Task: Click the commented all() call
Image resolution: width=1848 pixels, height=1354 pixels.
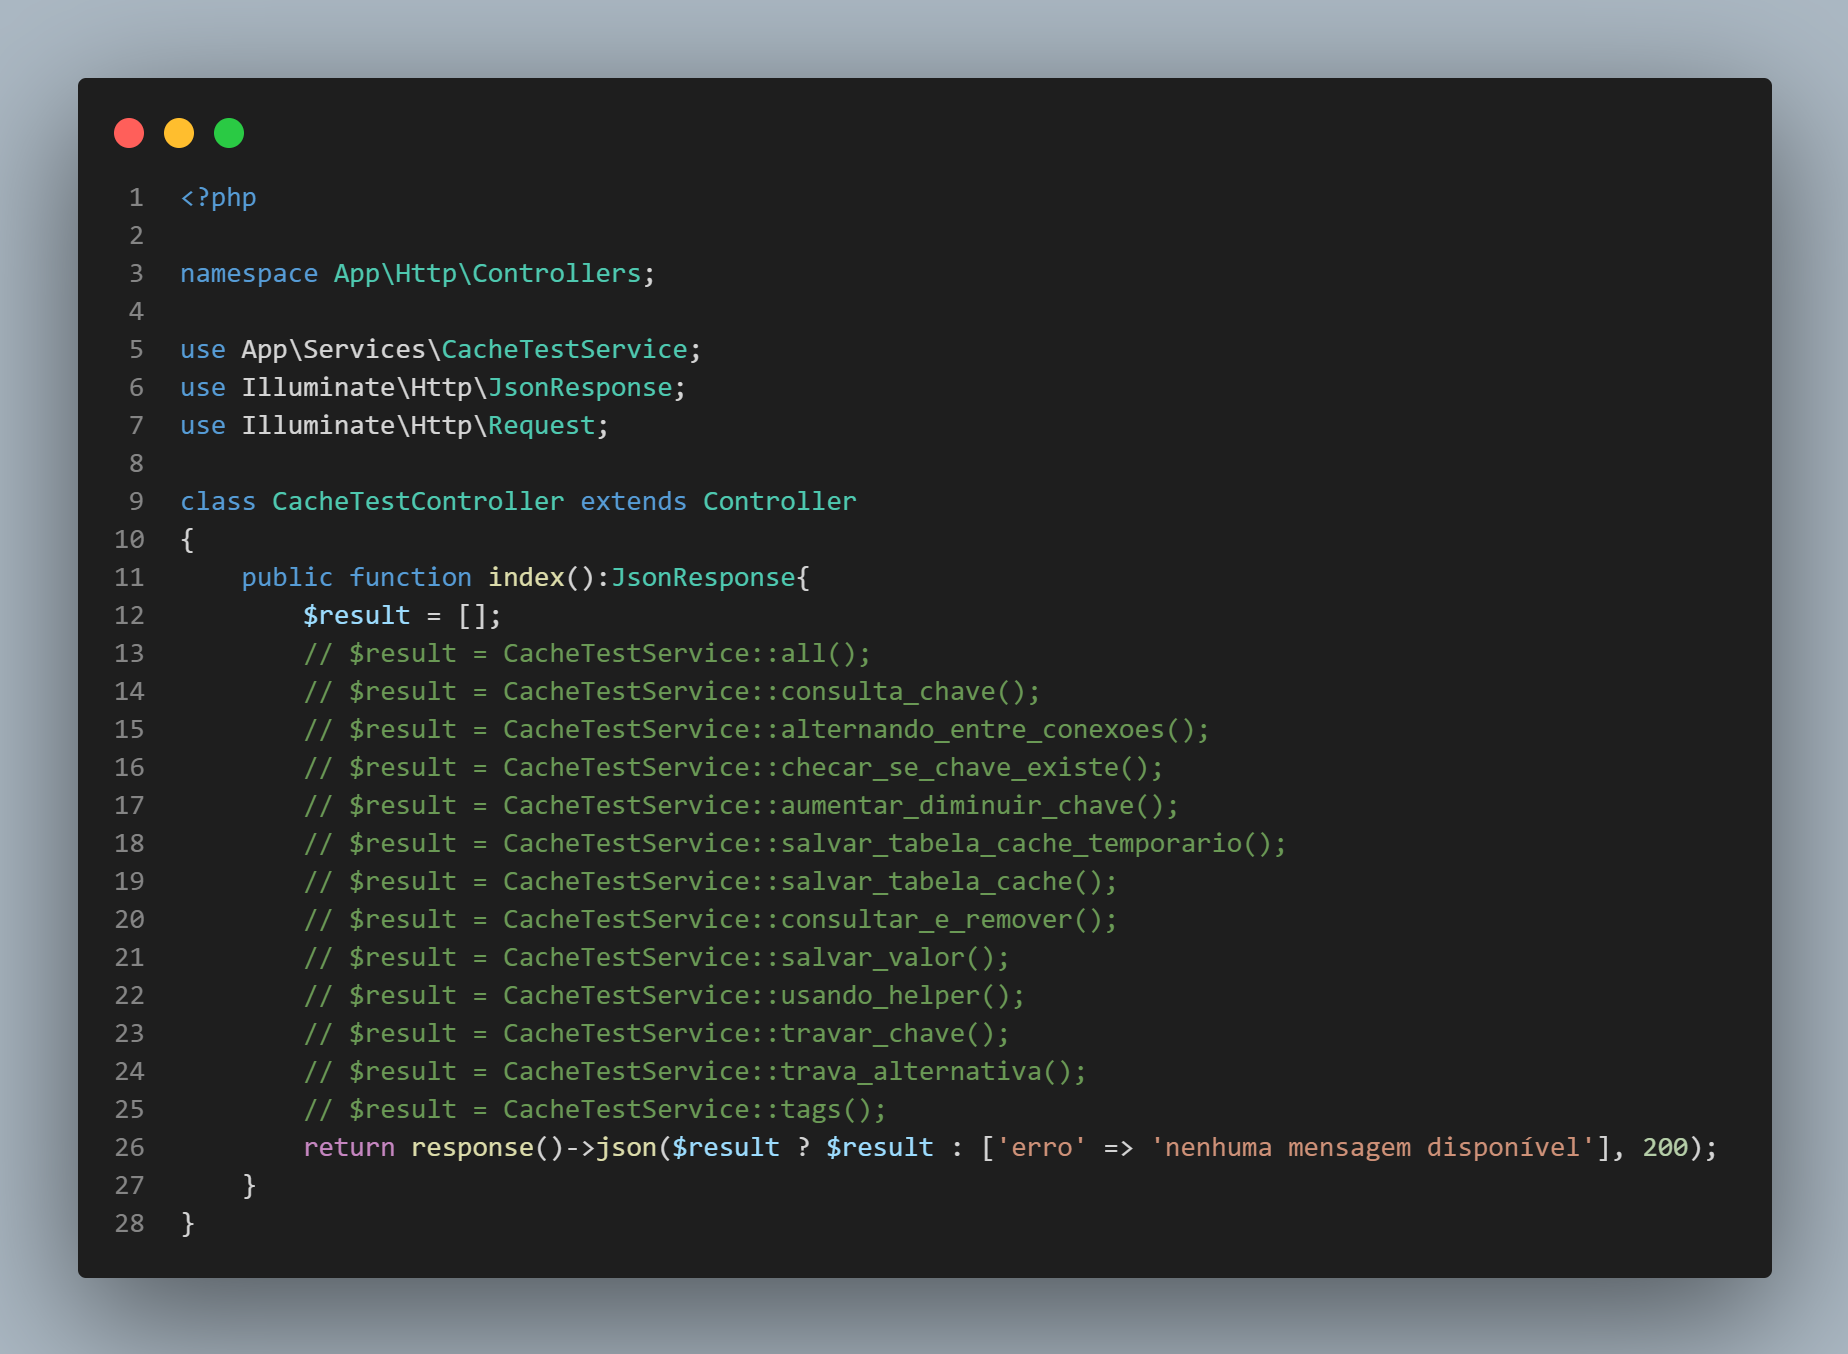Action: click(x=587, y=654)
